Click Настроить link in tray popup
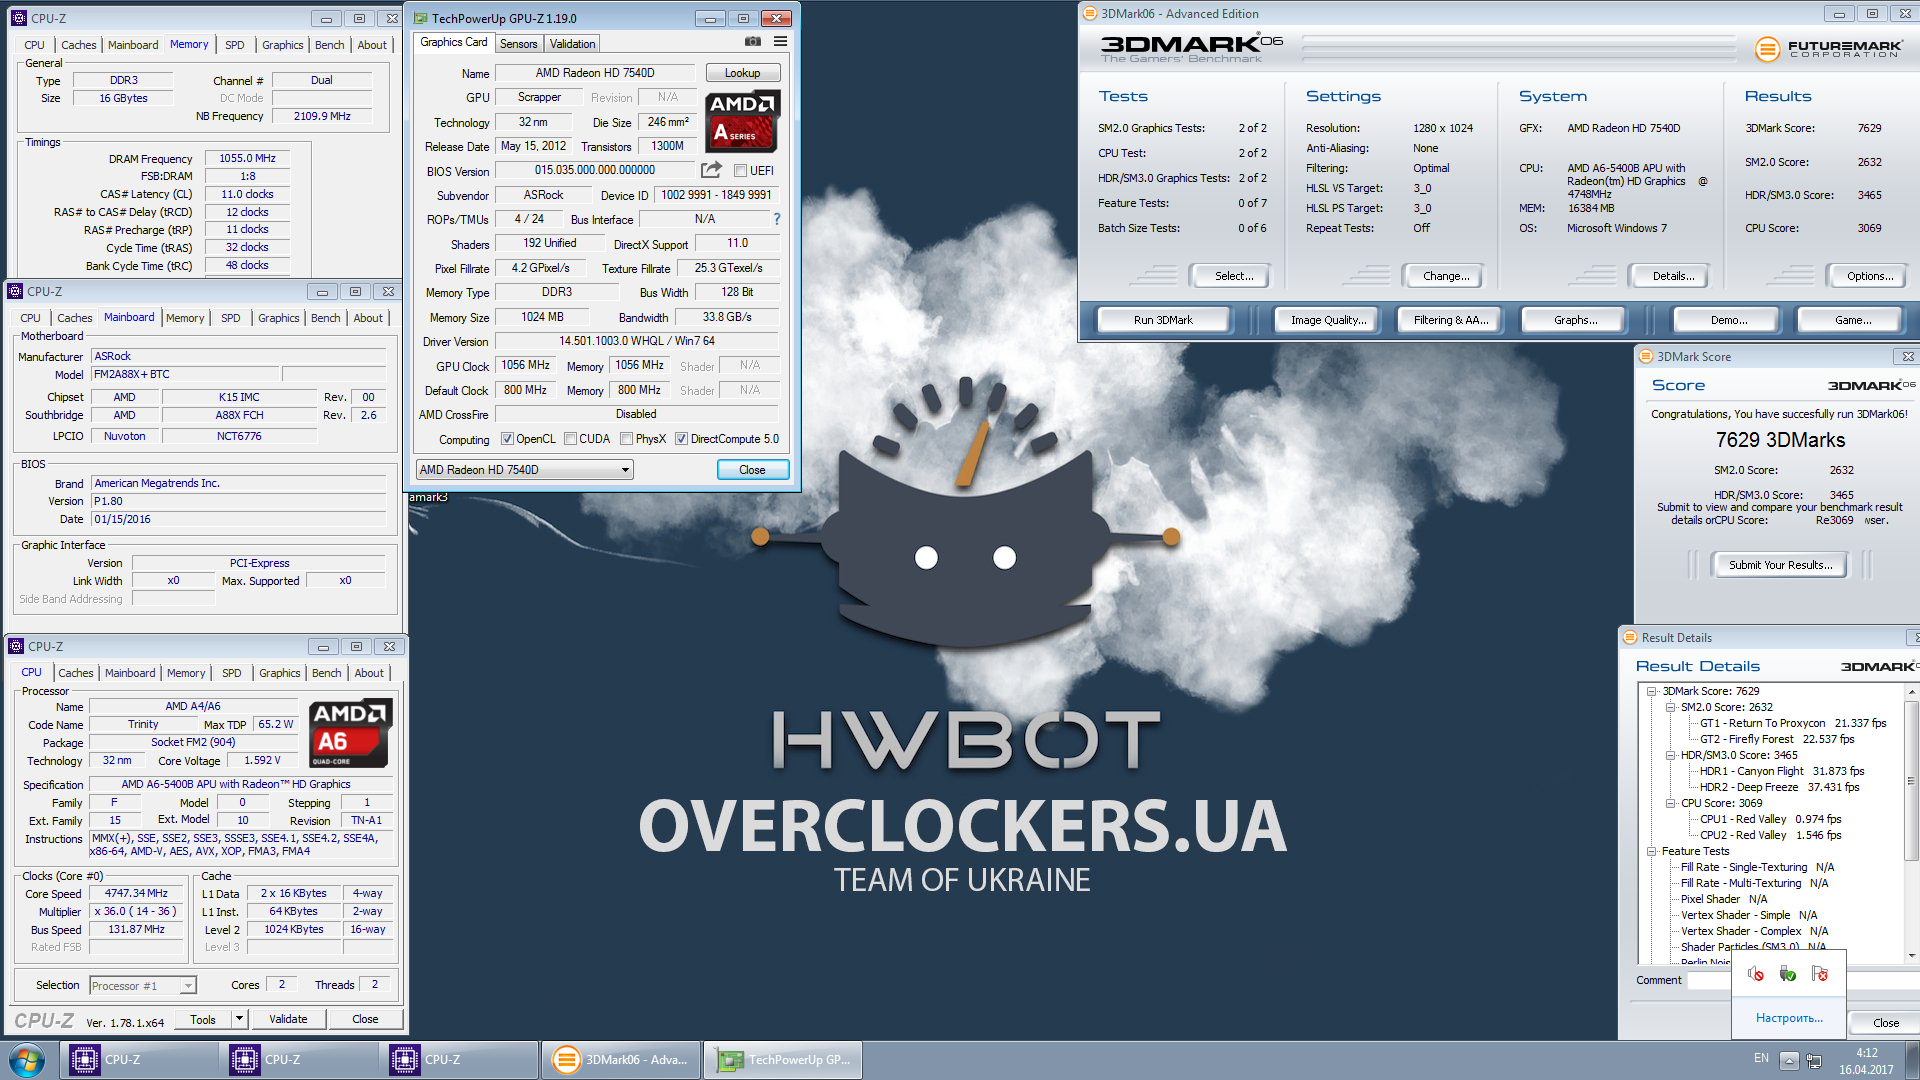 point(1788,1018)
